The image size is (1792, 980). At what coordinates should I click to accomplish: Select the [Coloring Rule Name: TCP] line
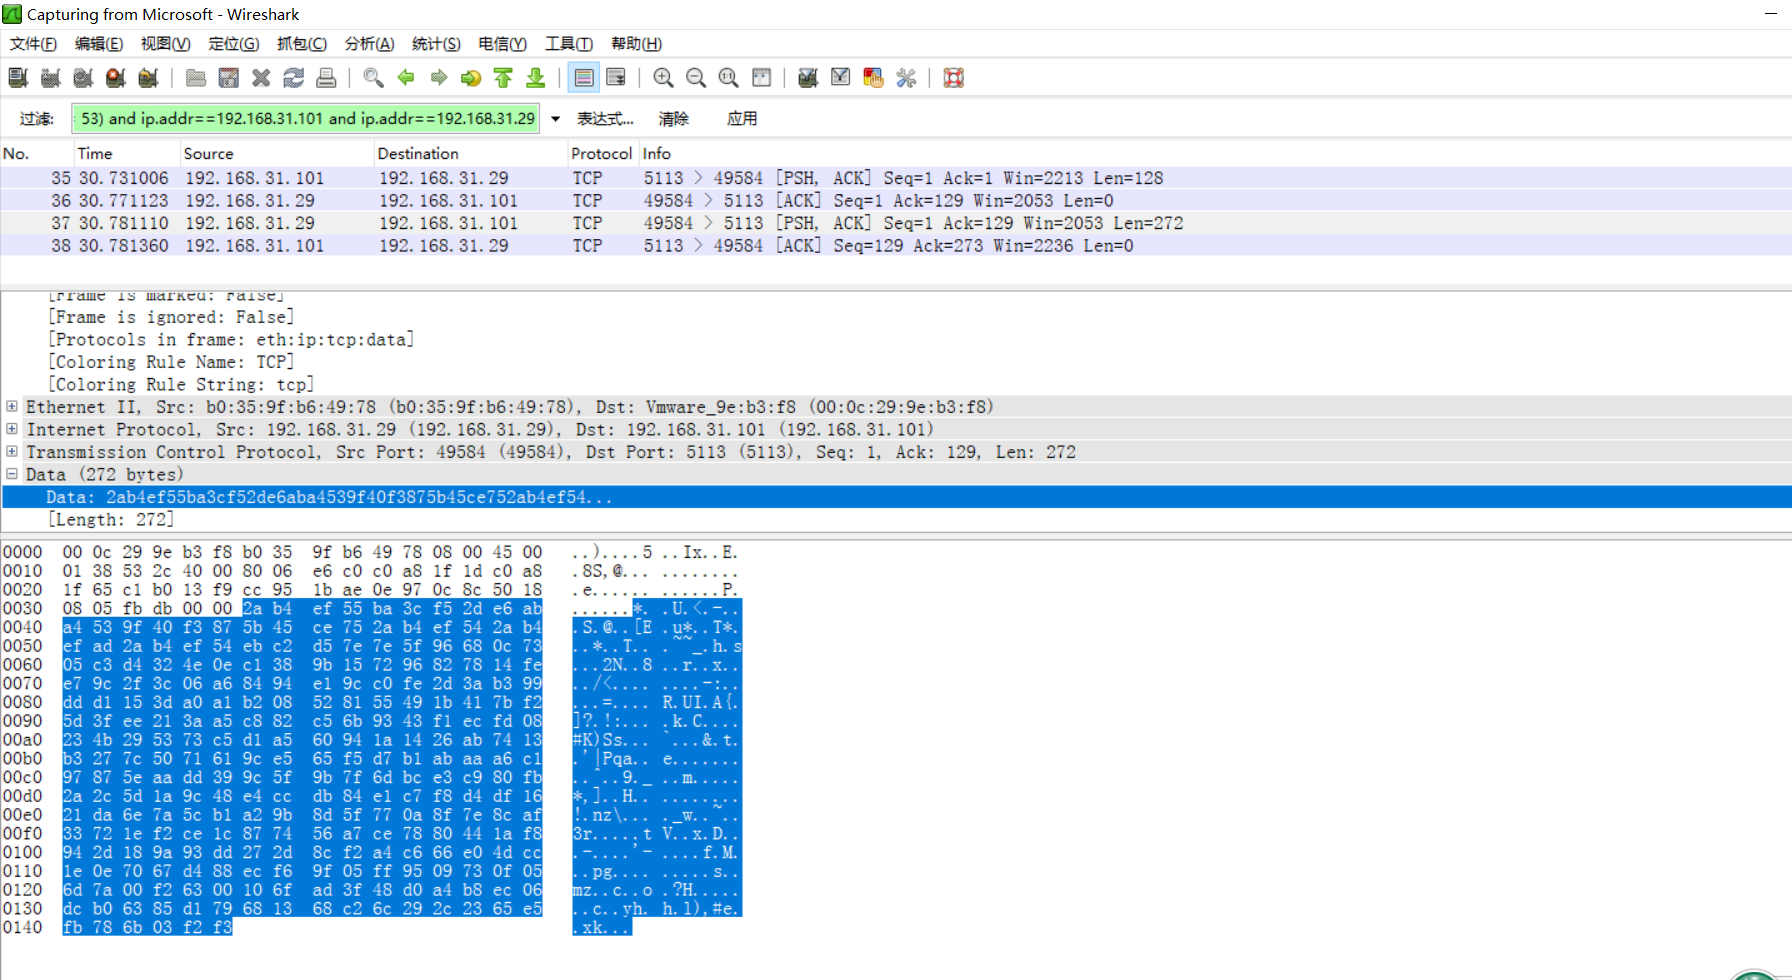tap(171, 362)
